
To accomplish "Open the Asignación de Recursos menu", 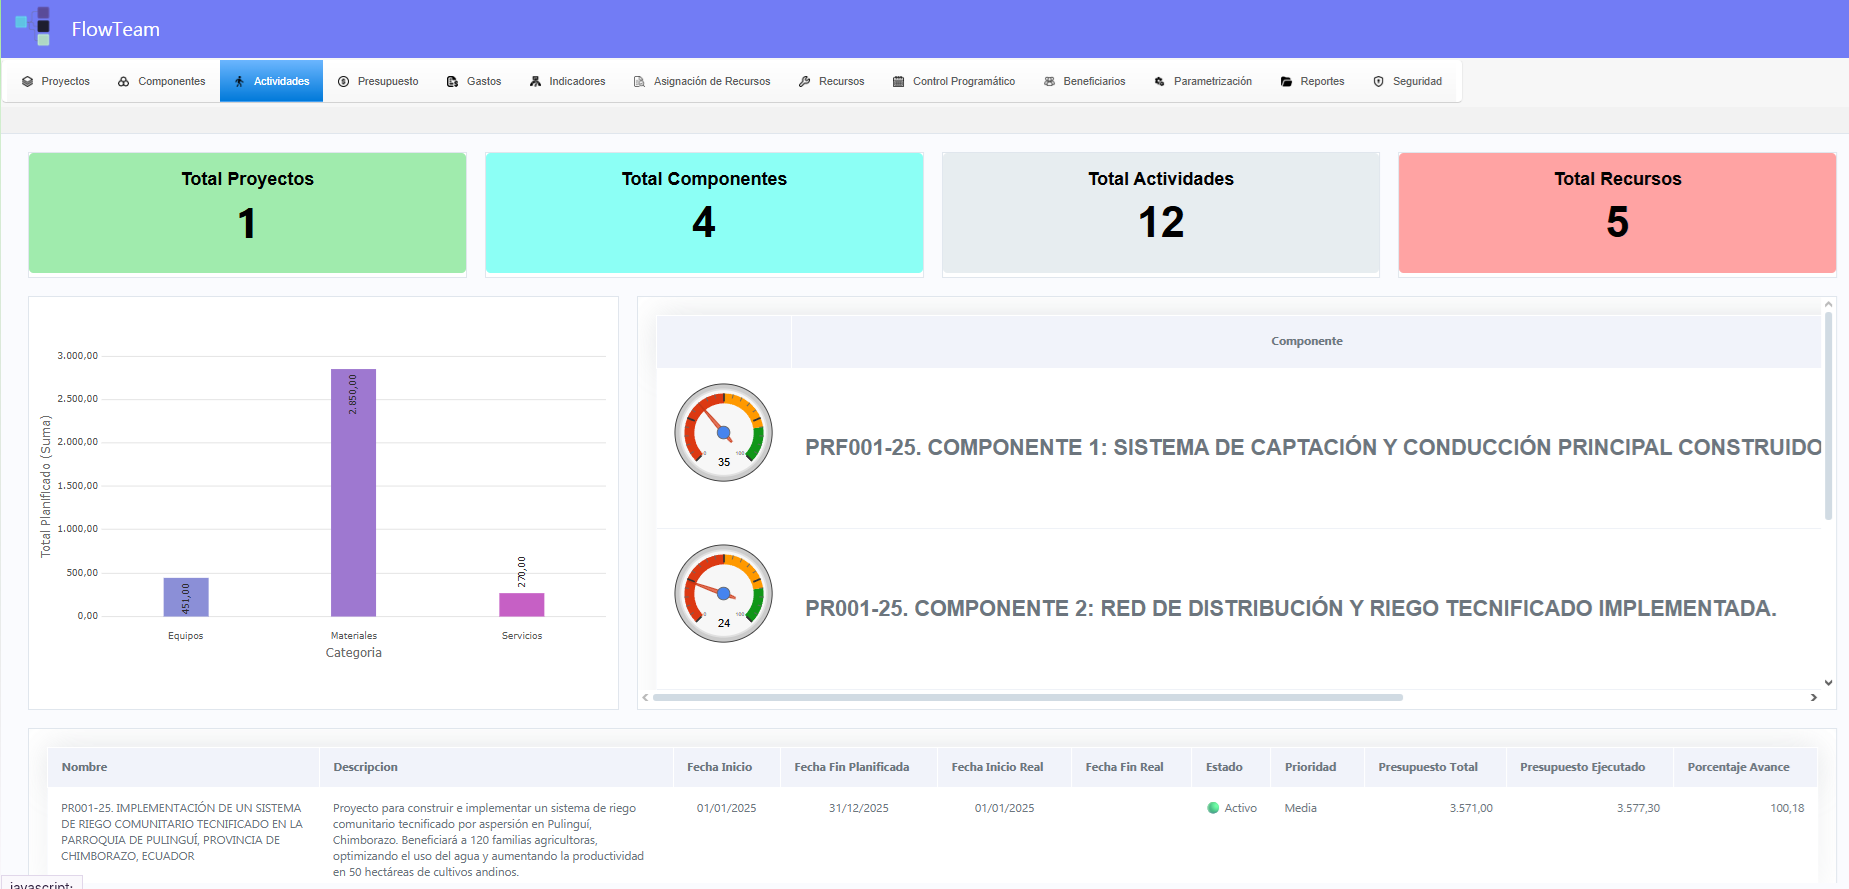I will 711,82.
